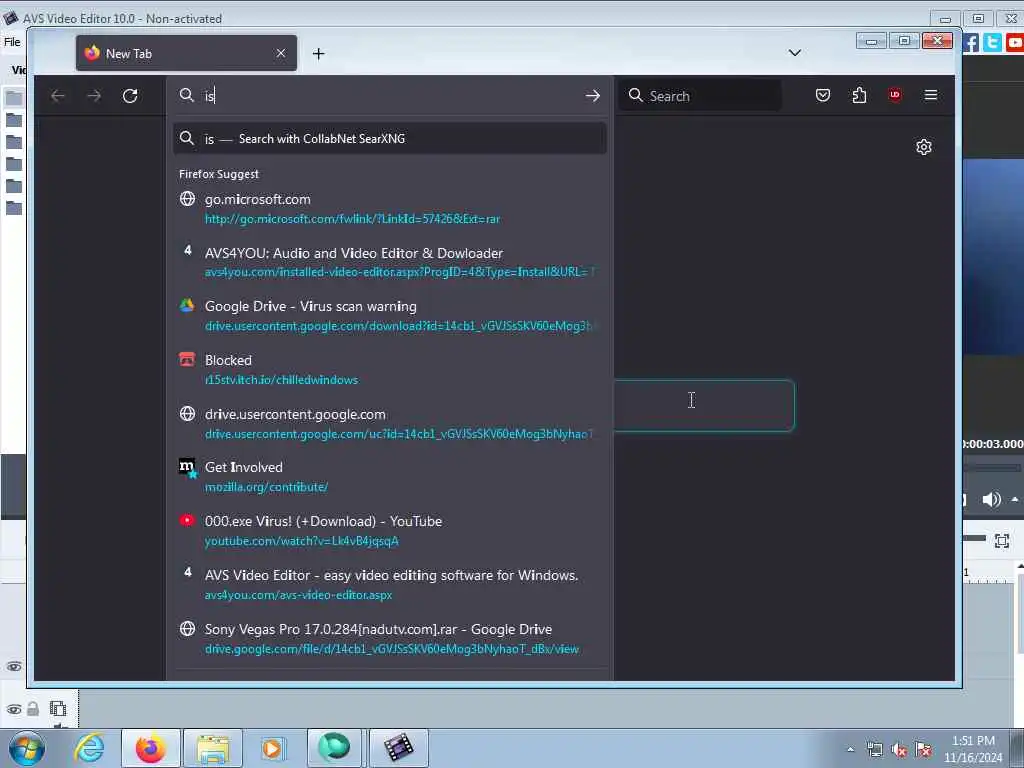1024x768 pixels.
Task: Switch to Firefox on taskbar
Action: (x=150, y=748)
